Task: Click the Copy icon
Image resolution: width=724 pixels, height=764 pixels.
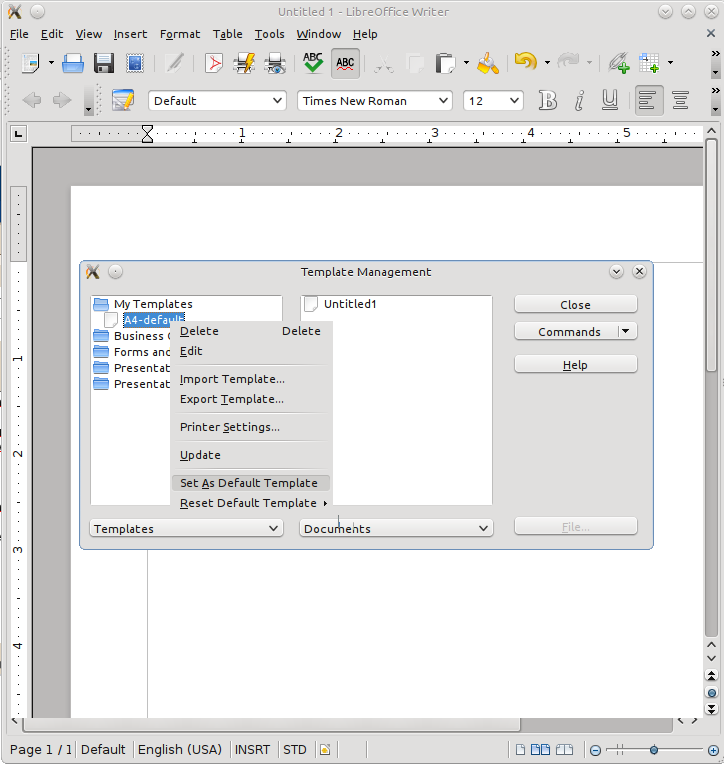Action: coord(415,63)
